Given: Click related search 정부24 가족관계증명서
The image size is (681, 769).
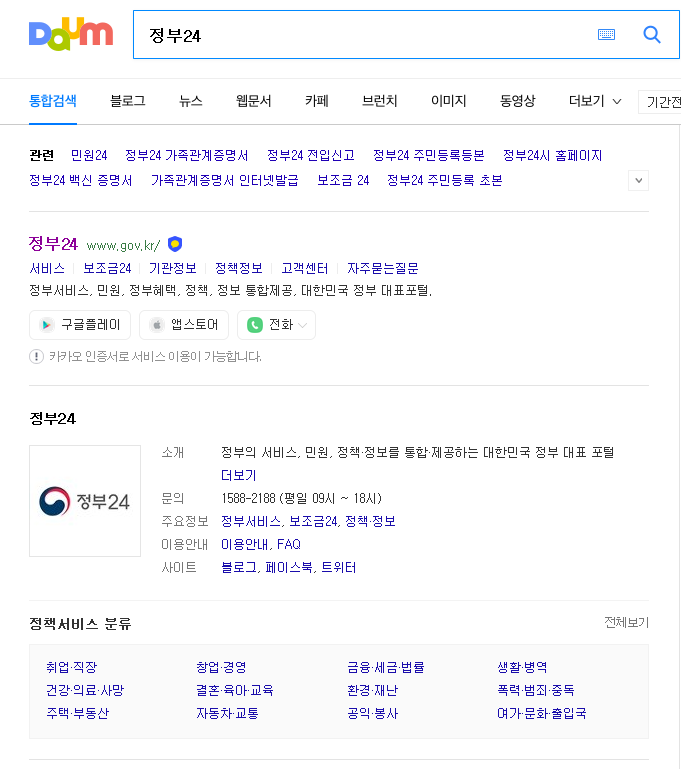Looking at the screenshot, I should [x=186, y=155].
